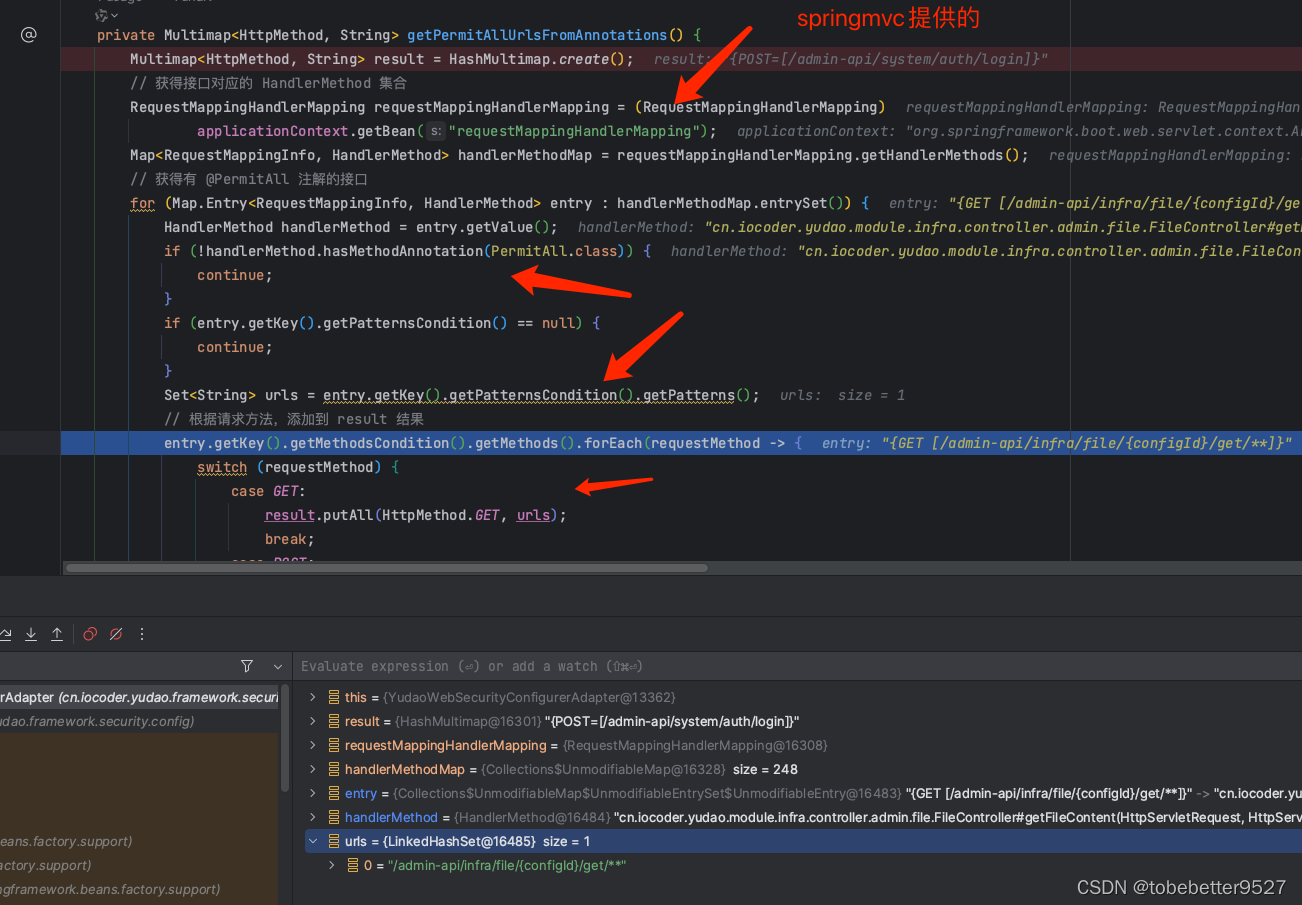The width and height of the screenshot is (1302, 905).
Task: Open the View Breakpoints dialog icon
Action: [x=90, y=634]
